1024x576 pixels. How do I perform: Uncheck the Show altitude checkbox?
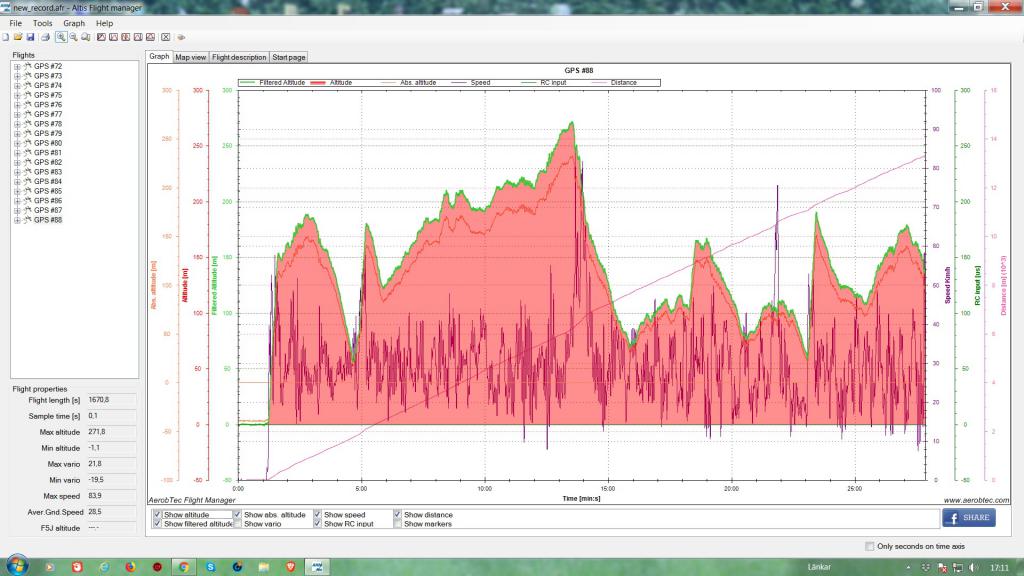pyautogui.click(x=157, y=515)
